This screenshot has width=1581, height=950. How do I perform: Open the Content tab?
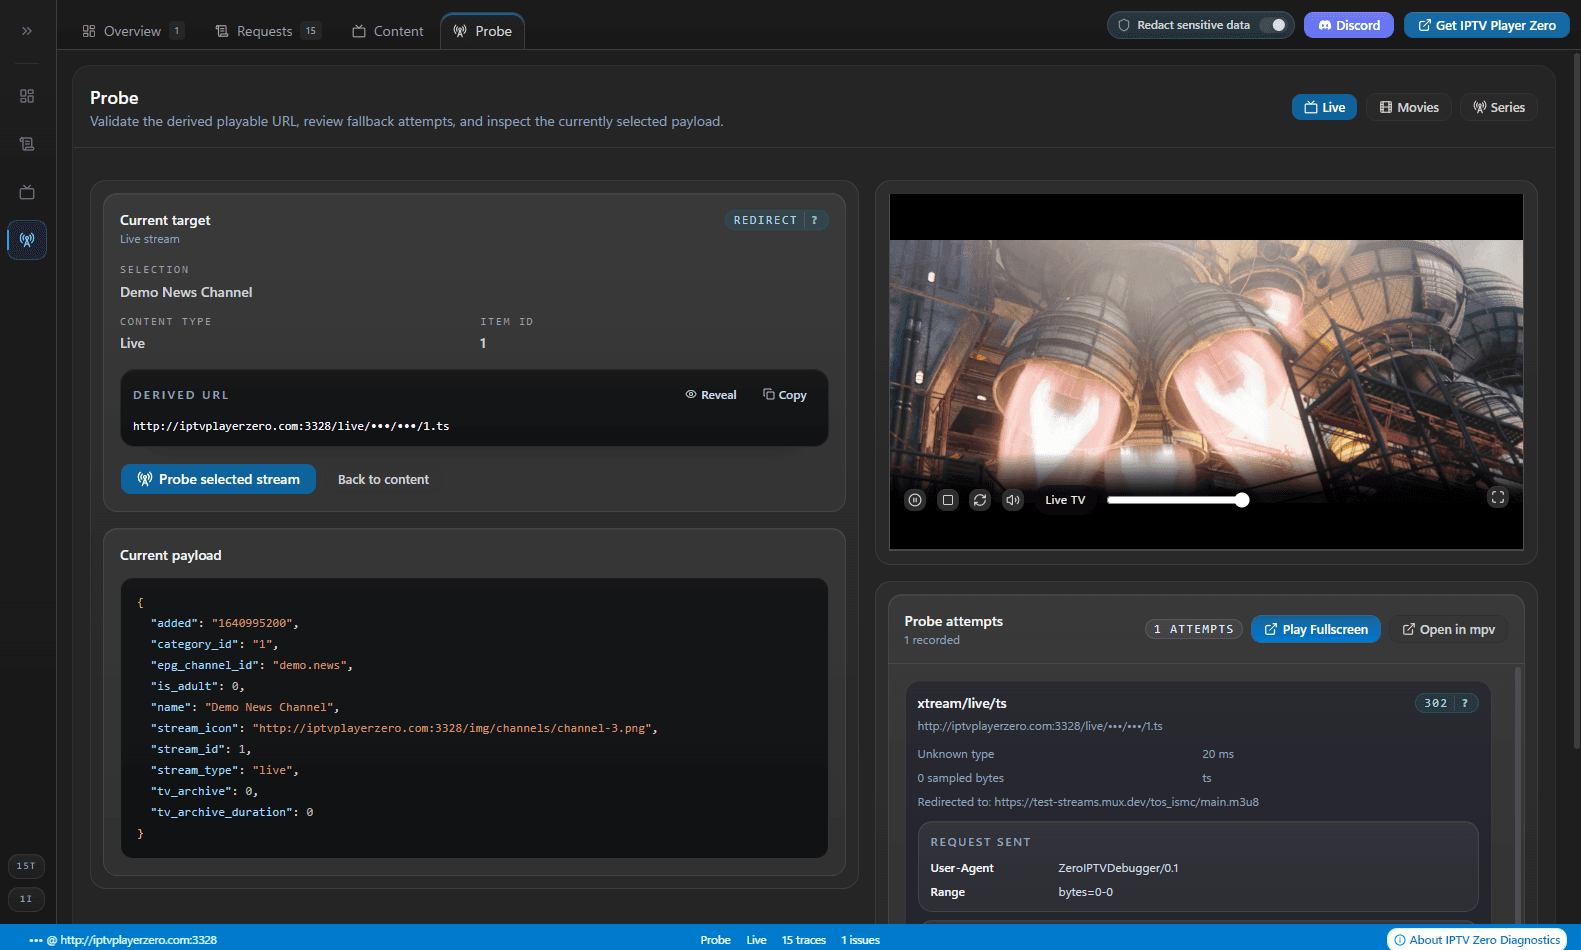pyautogui.click(x=388, y=31)
